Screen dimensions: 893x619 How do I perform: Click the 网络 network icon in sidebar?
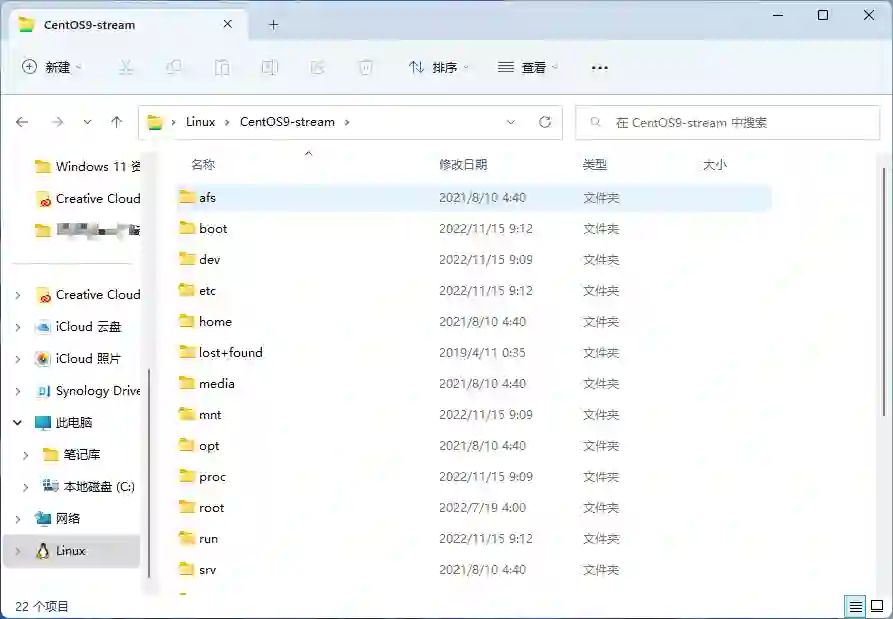pos(43,519)
